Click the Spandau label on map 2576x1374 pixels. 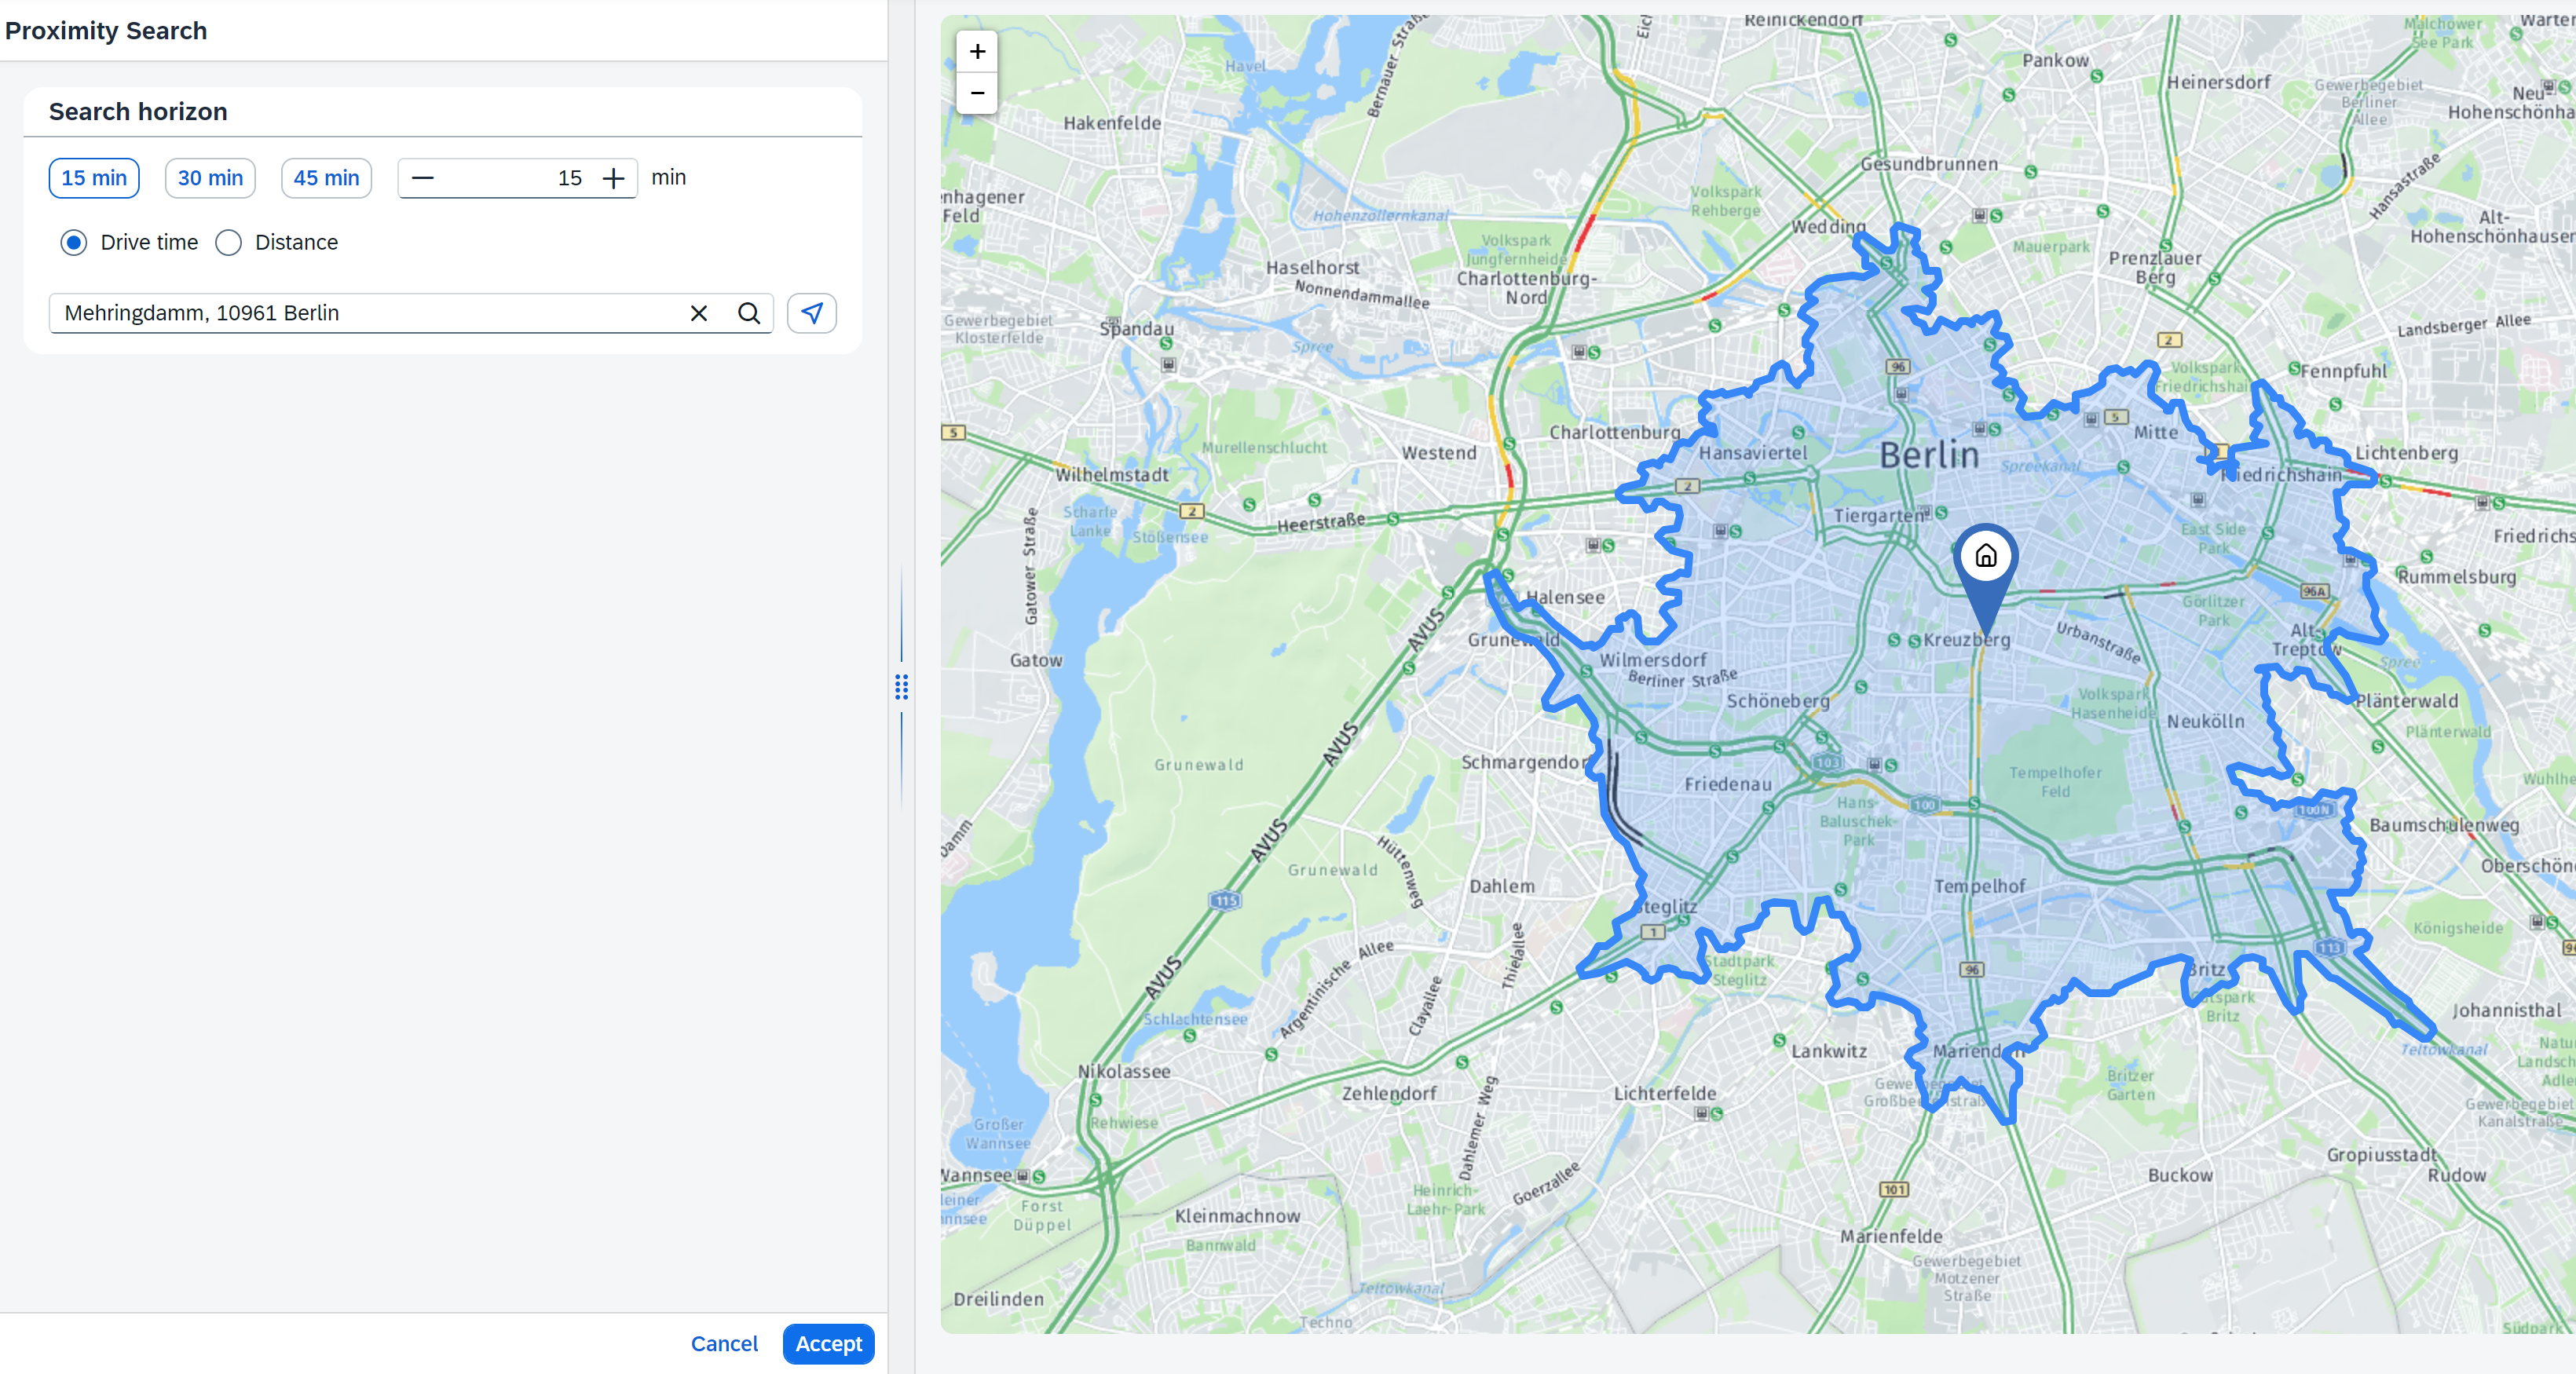pos(1137,328)
